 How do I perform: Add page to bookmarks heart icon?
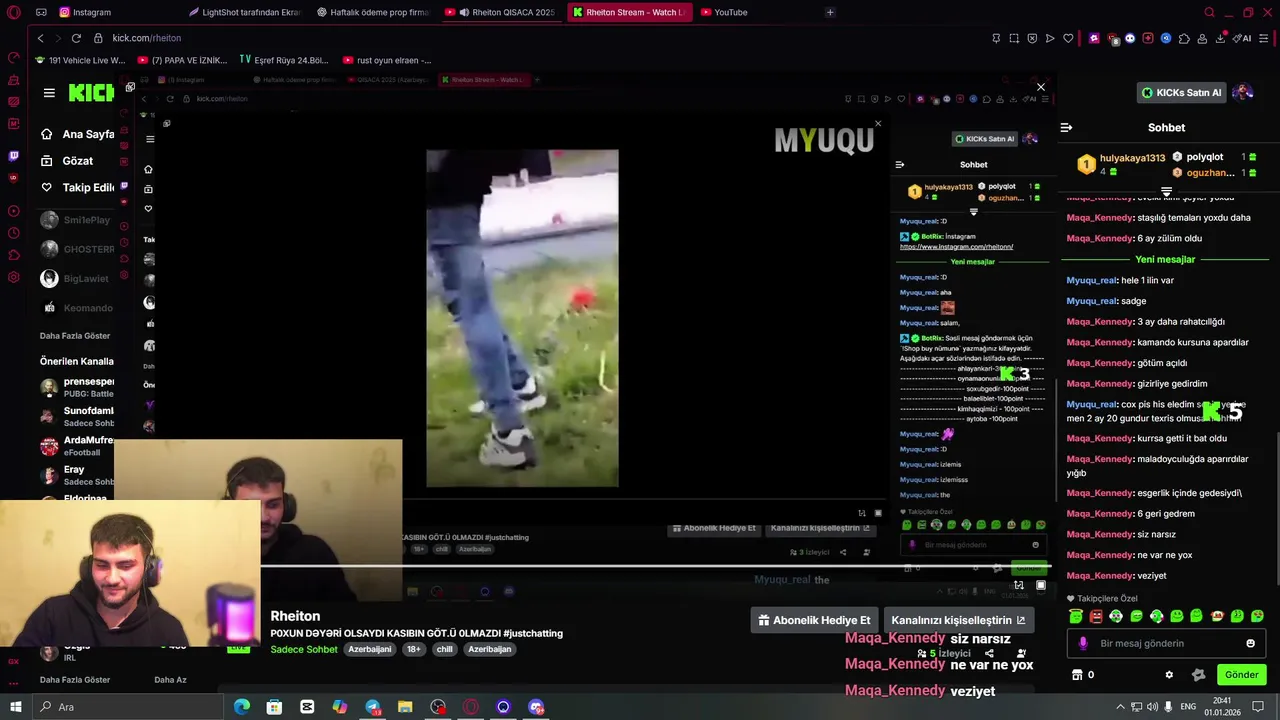point(1068,38)
